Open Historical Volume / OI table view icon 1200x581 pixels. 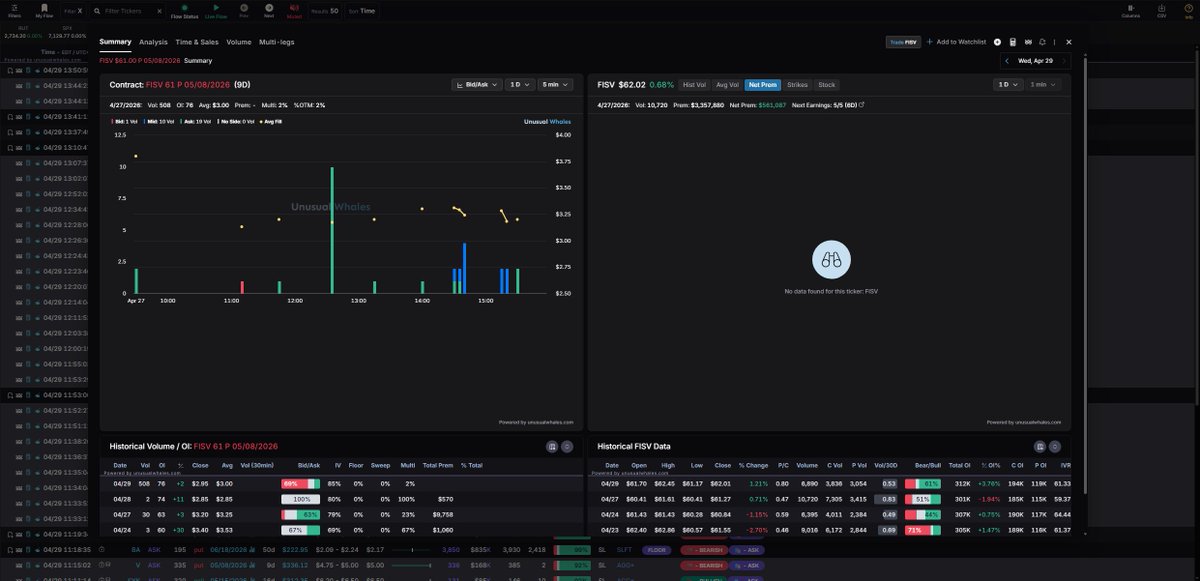pos(551,446)
